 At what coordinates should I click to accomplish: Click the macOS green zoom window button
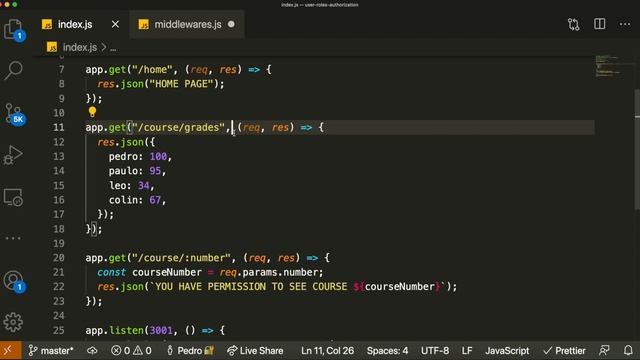click(x=15, y=4)
